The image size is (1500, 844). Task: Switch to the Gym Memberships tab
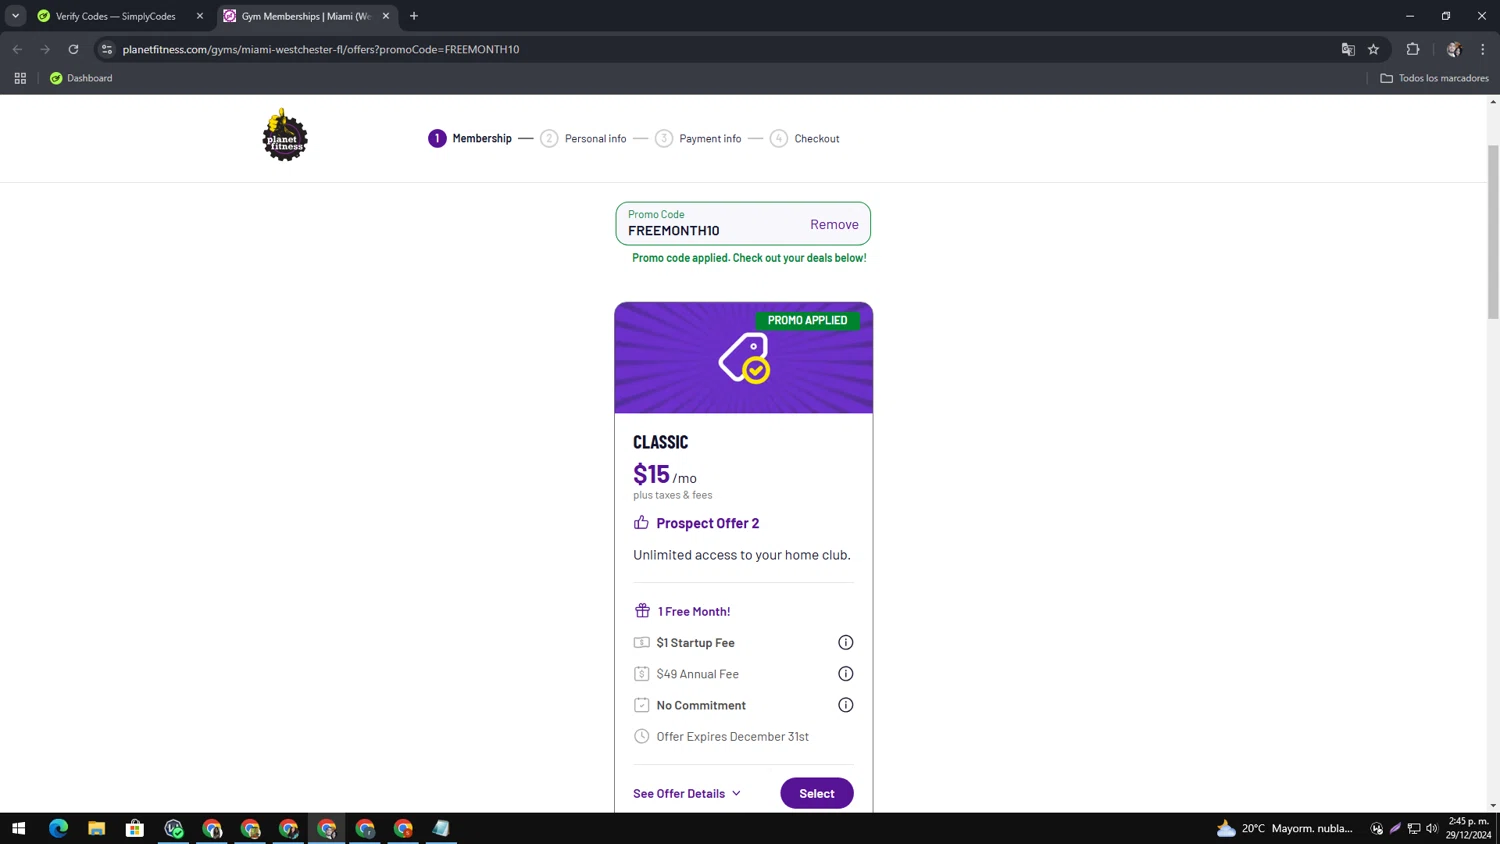(x=306, y=16)
